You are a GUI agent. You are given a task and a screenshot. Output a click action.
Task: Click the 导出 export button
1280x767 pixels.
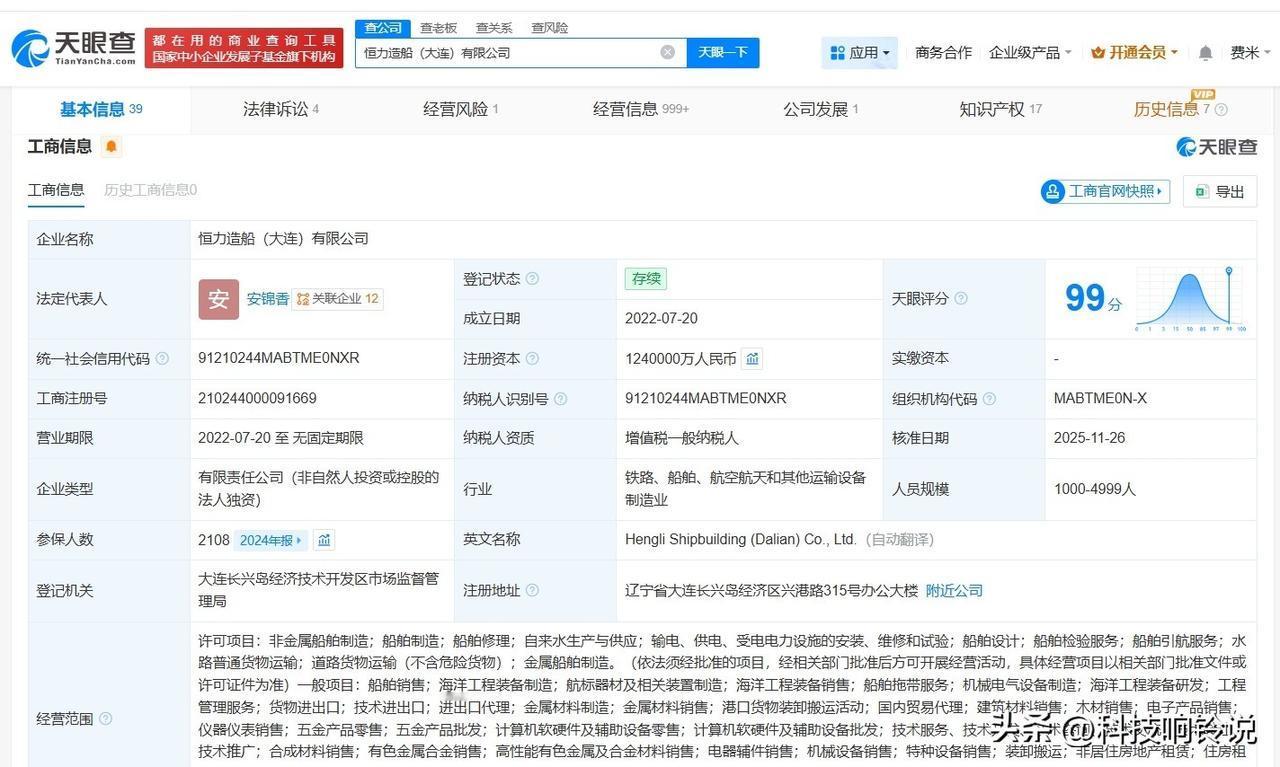click(1220, 191)
